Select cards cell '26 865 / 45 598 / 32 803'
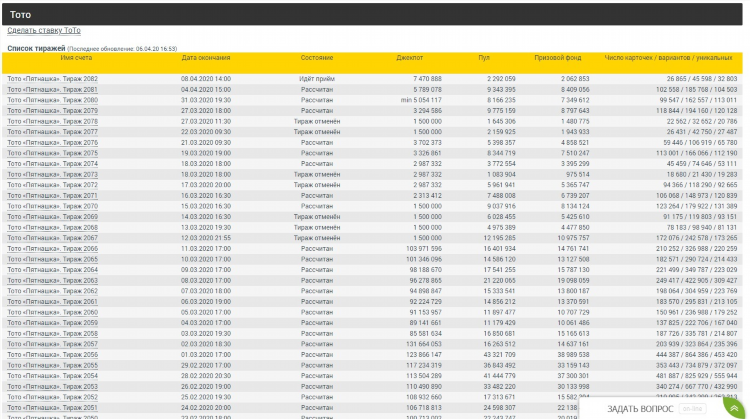The image size is (750, 419). click(x=702, y=79)
